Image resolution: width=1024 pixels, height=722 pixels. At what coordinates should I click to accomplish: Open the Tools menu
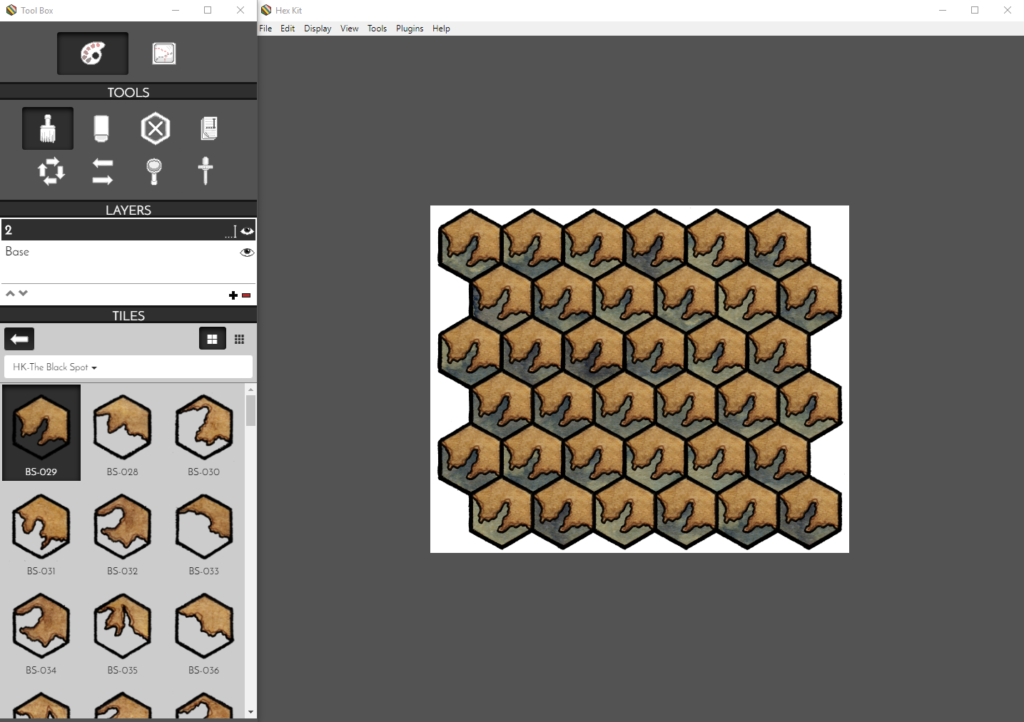pos(377,29)
